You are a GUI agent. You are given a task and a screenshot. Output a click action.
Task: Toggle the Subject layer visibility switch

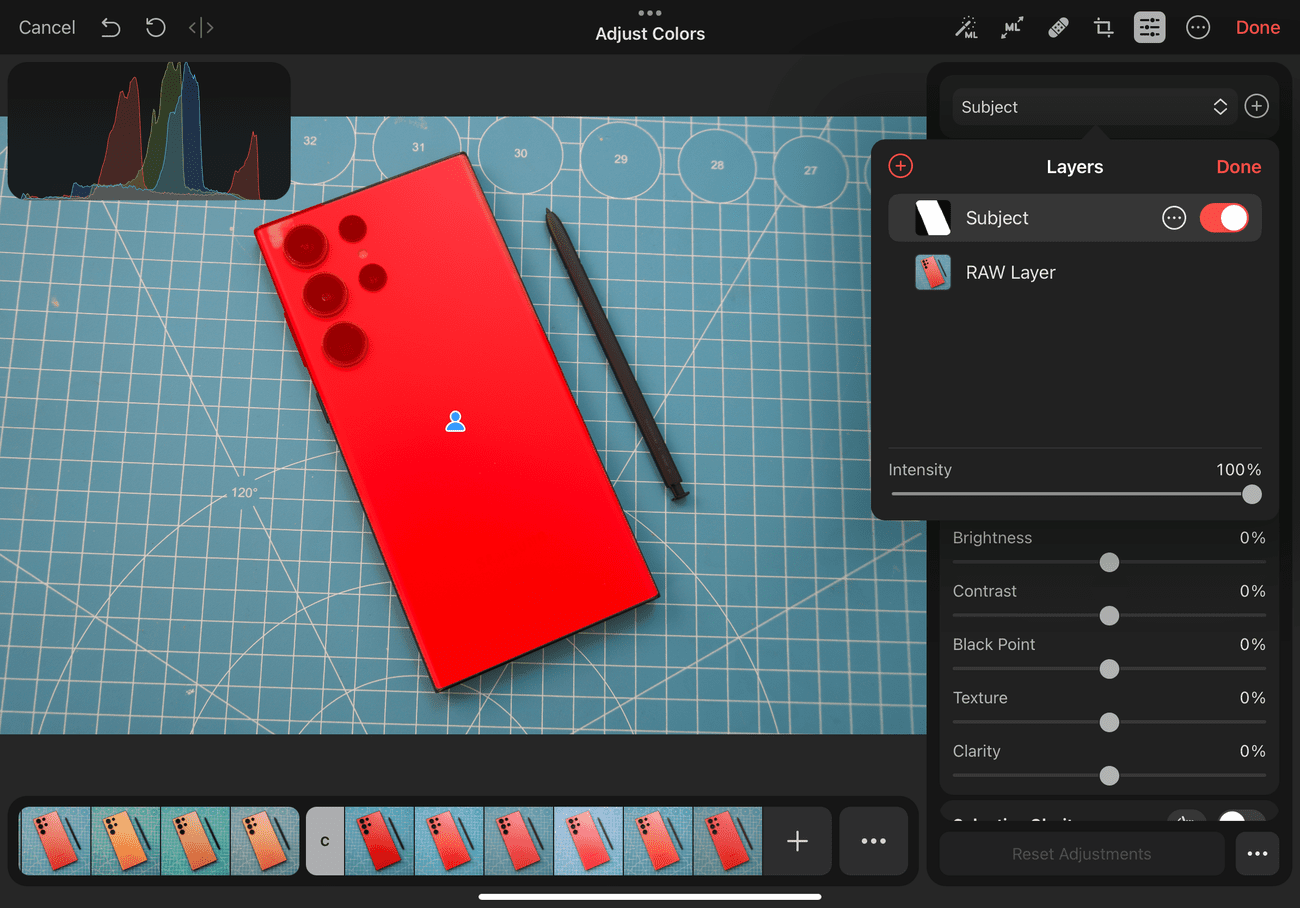(1224, 217)
